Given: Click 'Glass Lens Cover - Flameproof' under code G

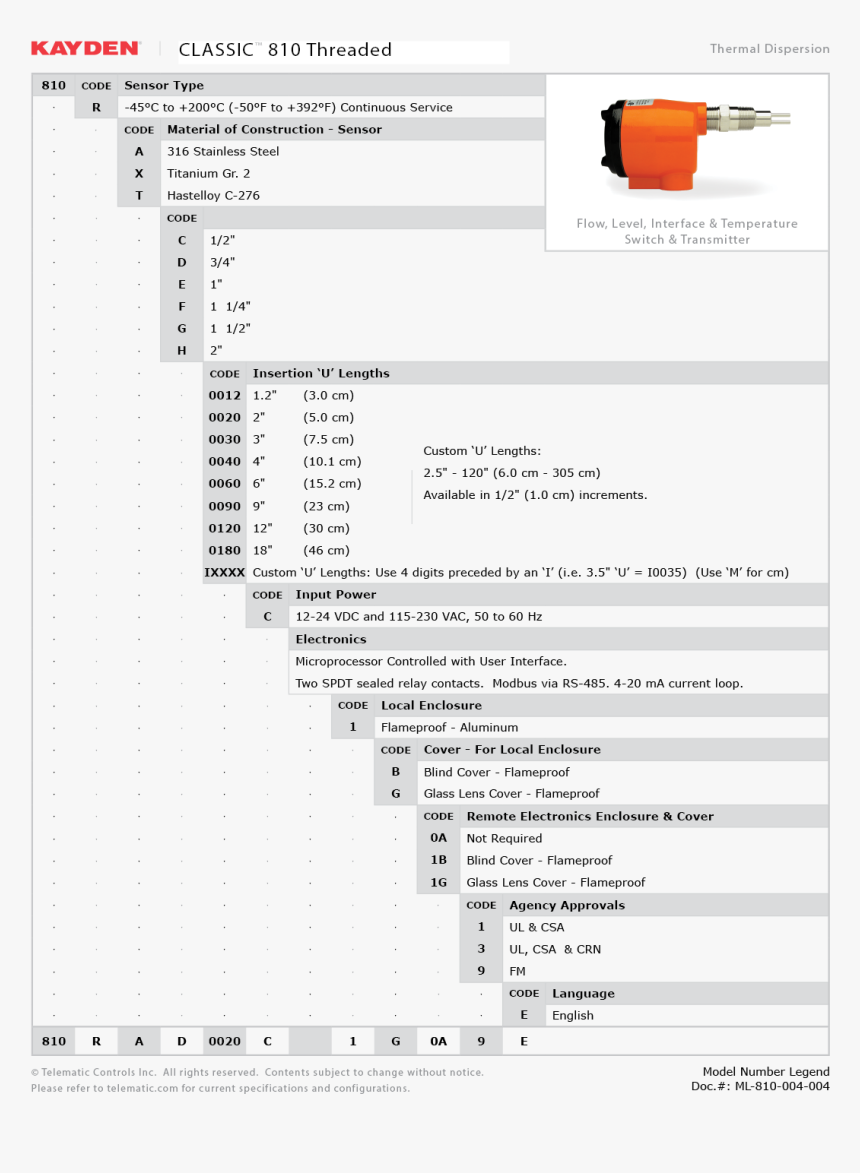Looking at the screenshot, I should coord(512,794).
